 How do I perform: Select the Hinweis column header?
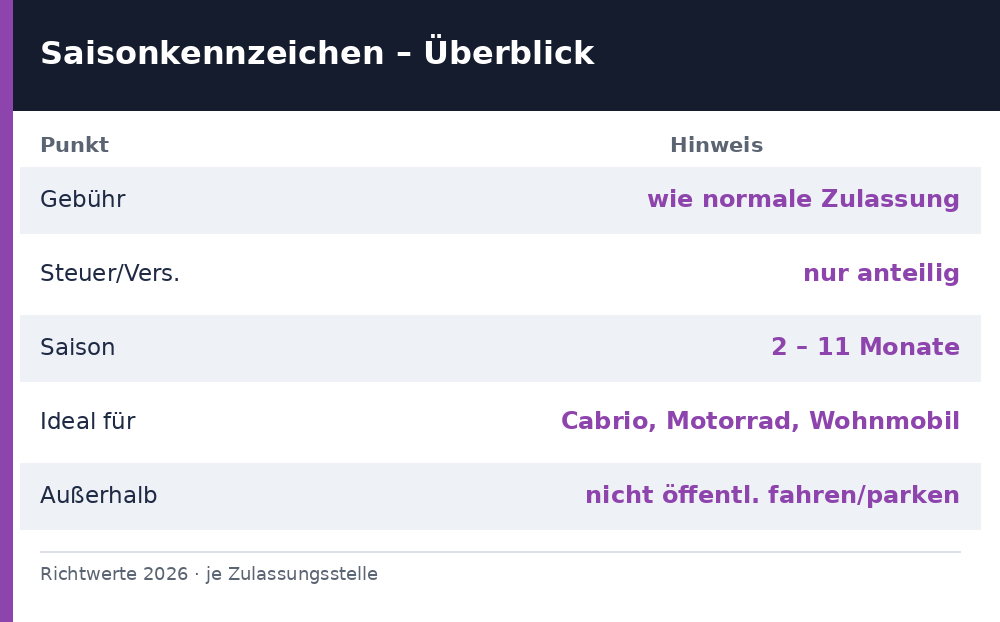tap(716, 145)
